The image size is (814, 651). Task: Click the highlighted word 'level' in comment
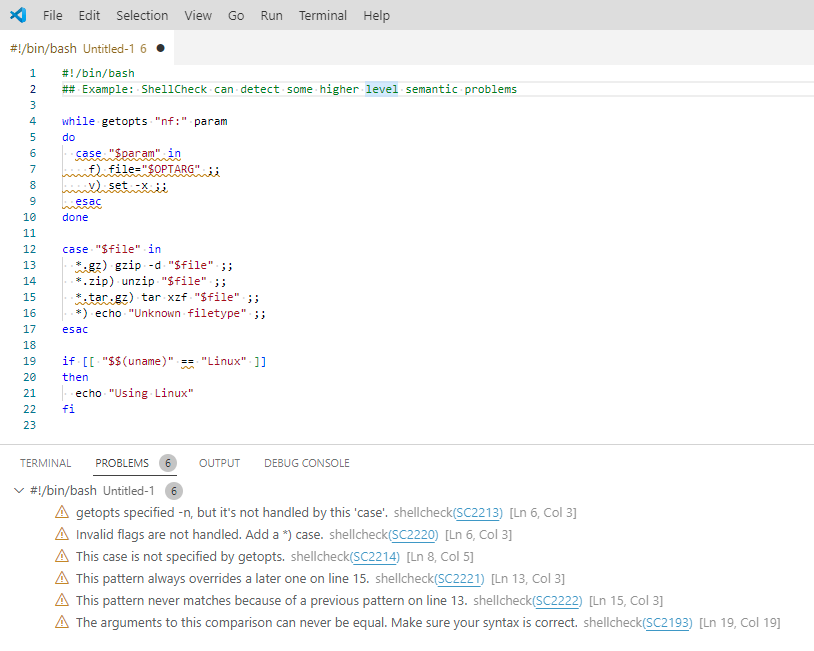pyautogui.click(x=382, y=89)
